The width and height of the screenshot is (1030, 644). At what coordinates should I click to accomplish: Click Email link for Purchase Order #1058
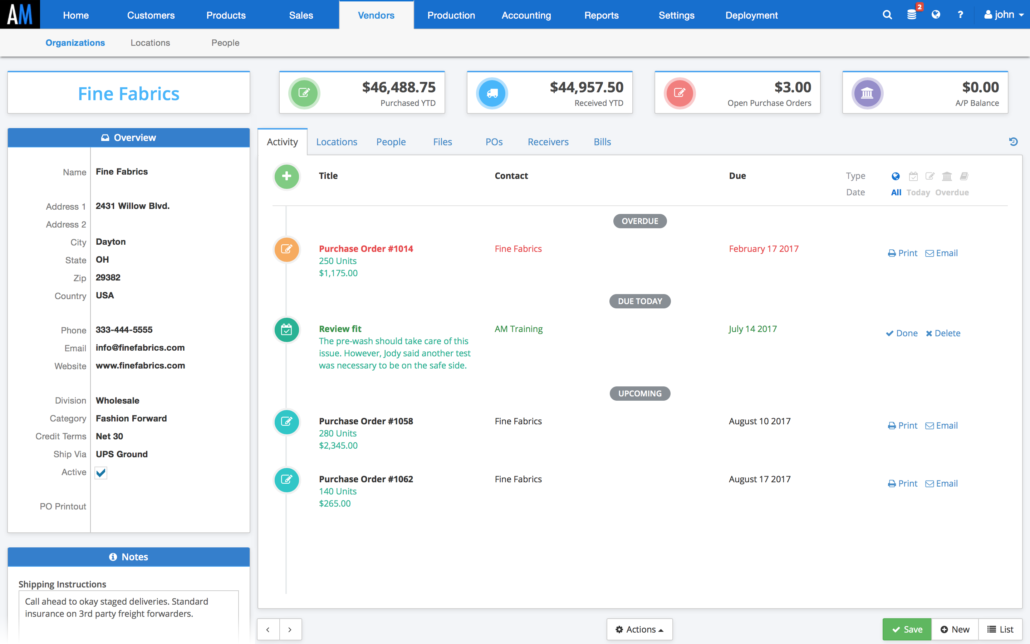[941, 426]
